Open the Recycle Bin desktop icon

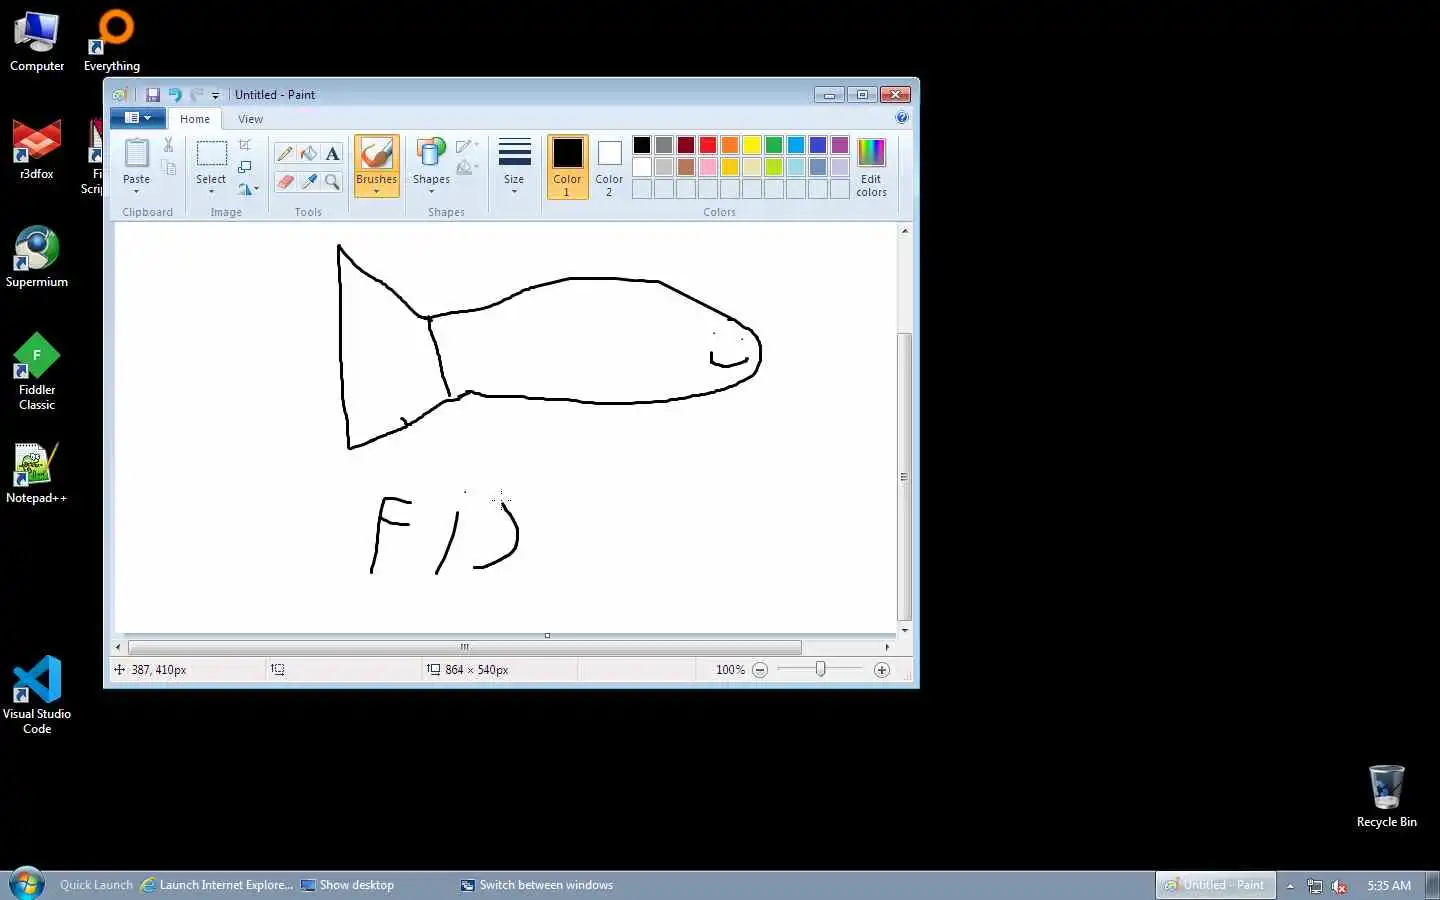pos(1386,797)
